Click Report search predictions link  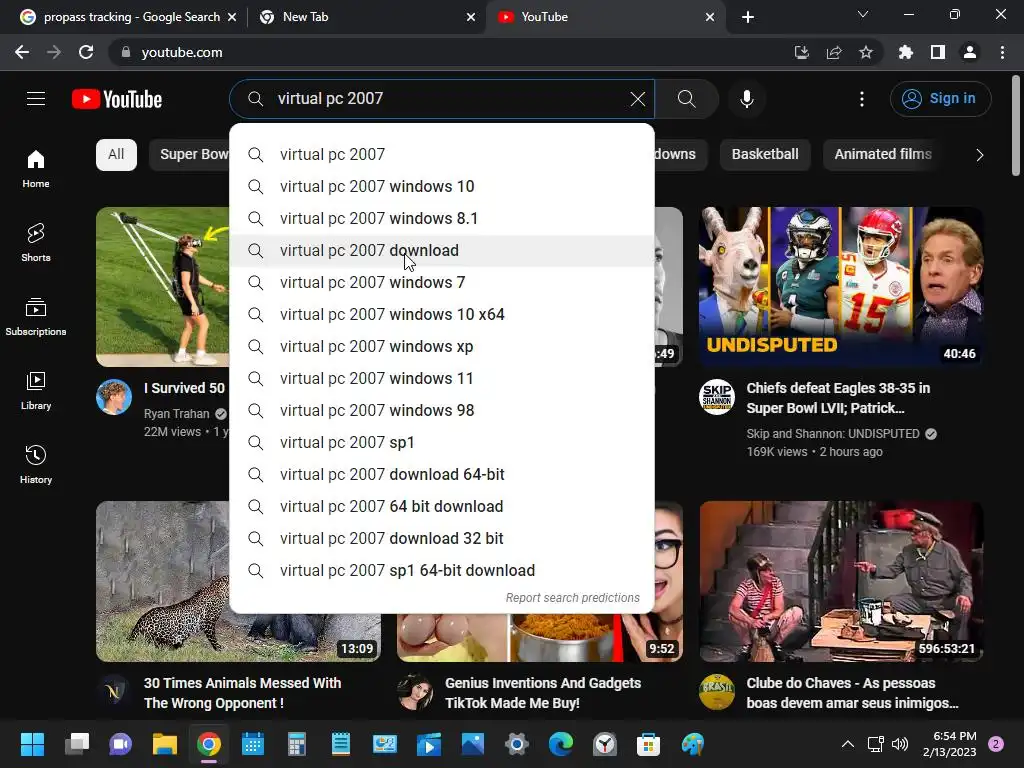(x=573, y=598)
